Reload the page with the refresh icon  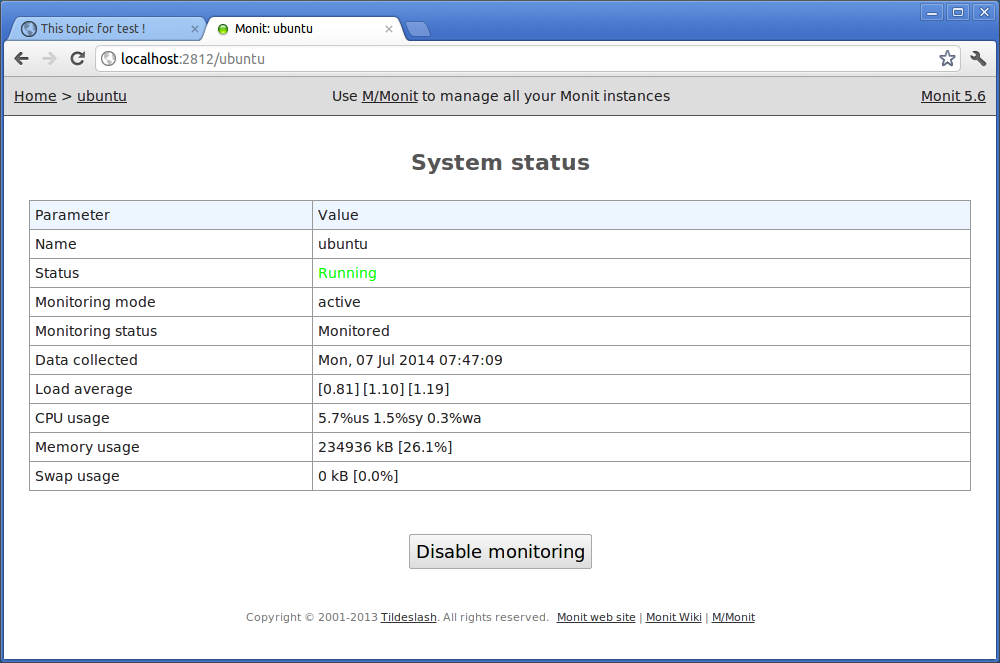pos(77,59)
